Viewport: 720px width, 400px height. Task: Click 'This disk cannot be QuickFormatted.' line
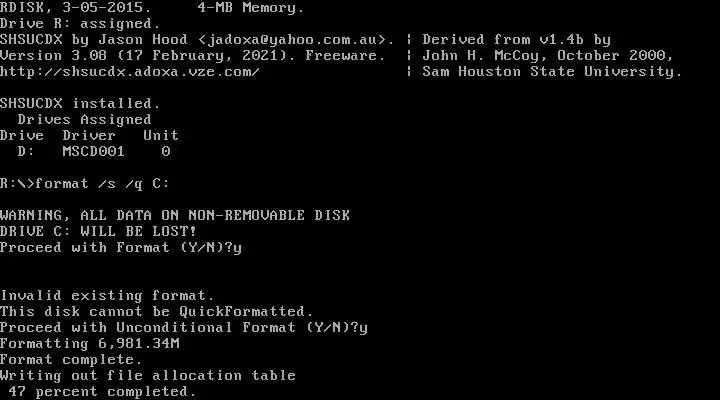(157, 312)
